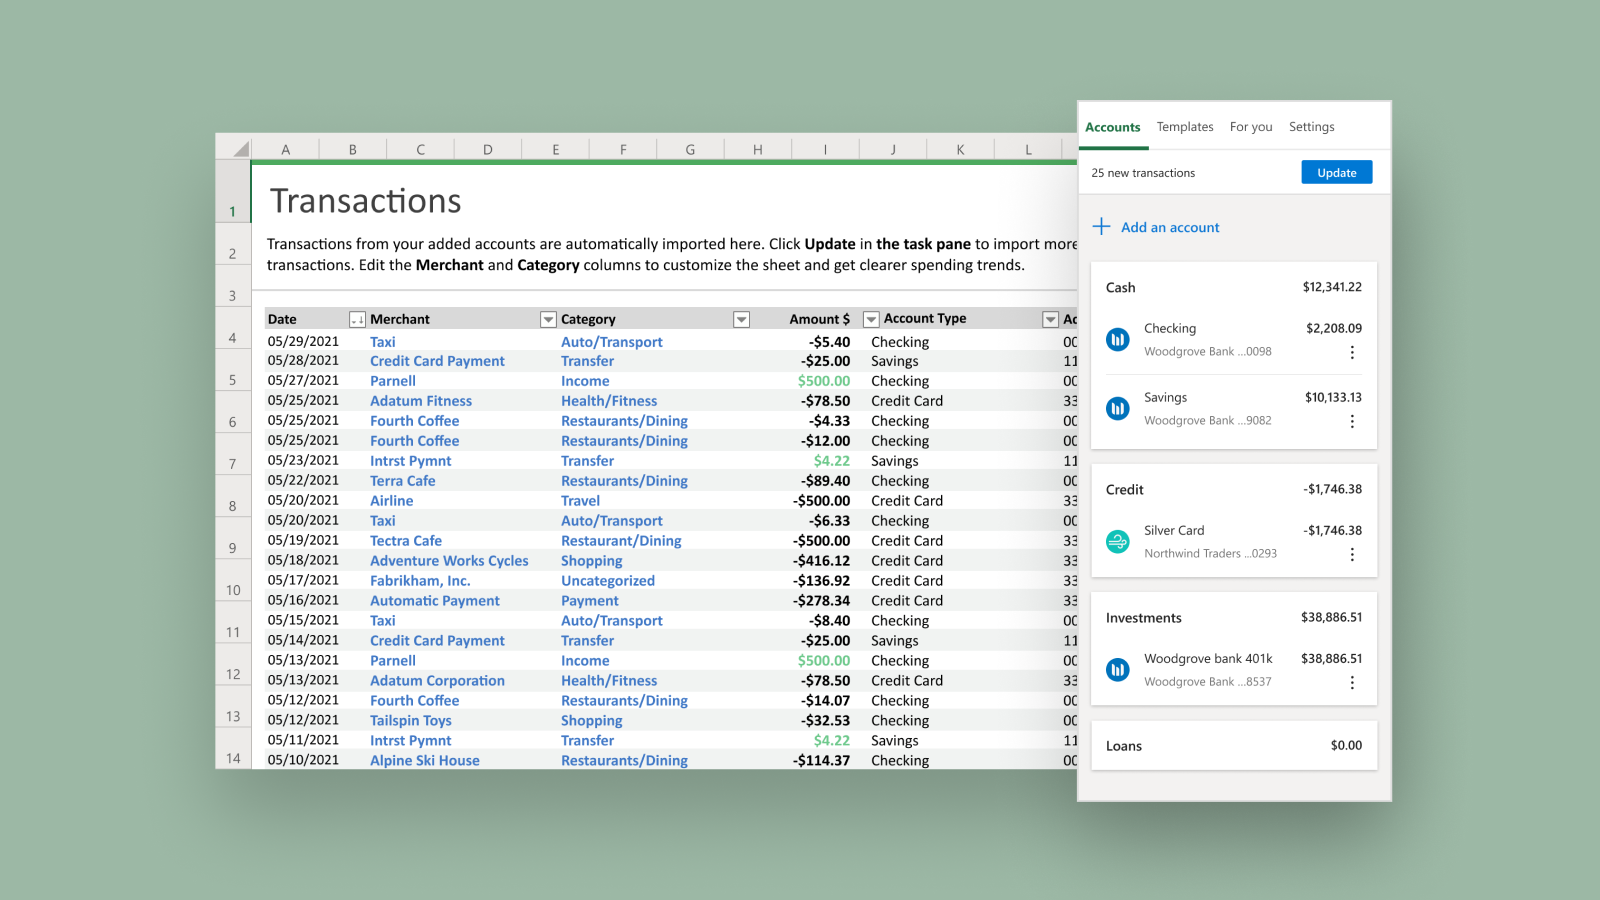Switch to the Templates tab
This screenshot has height=900, width=1600.
point(1185,127)
